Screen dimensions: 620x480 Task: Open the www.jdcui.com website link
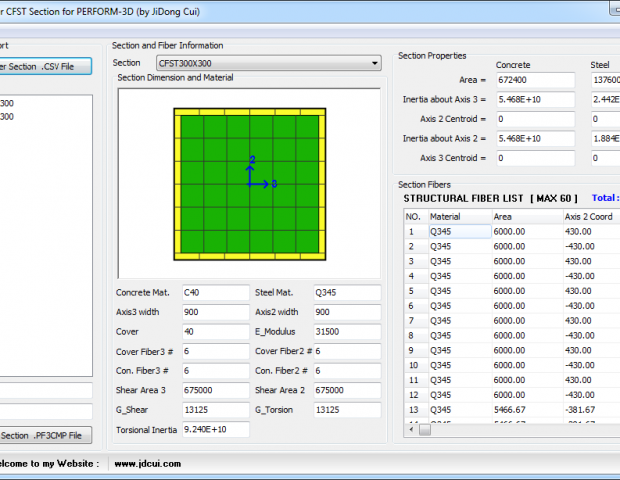pos(145,464)
